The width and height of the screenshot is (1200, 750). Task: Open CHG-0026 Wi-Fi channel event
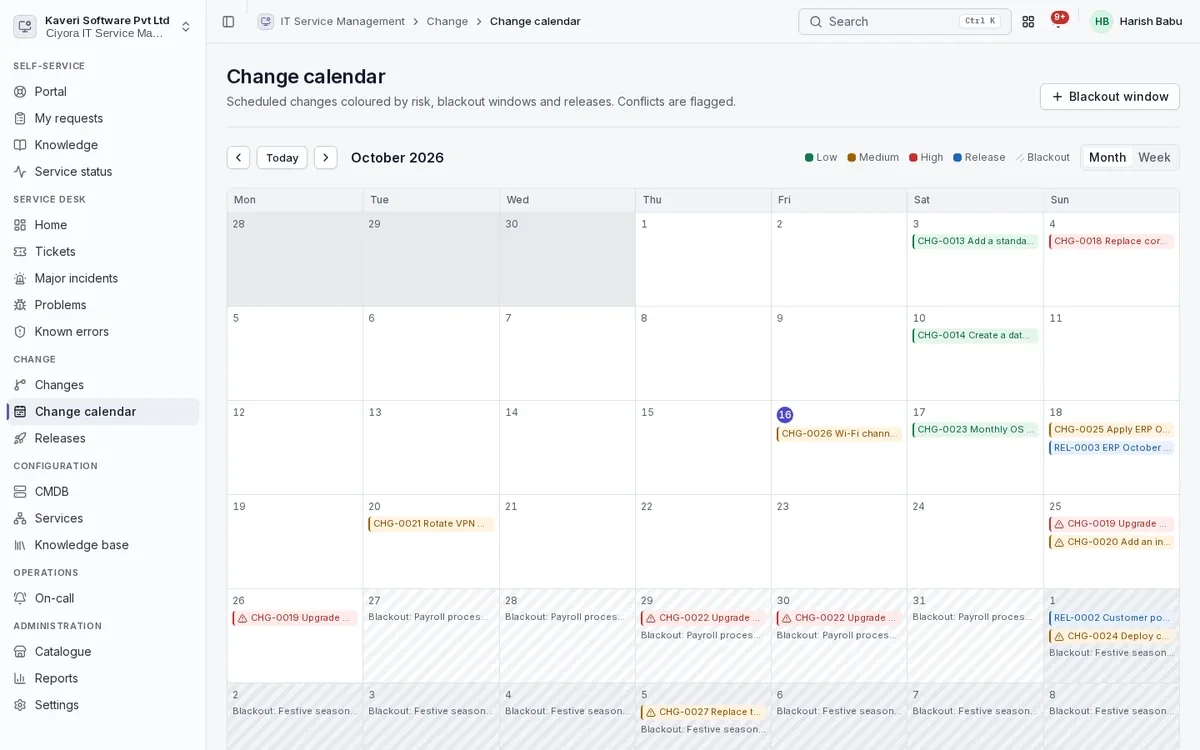coord(839,434)
